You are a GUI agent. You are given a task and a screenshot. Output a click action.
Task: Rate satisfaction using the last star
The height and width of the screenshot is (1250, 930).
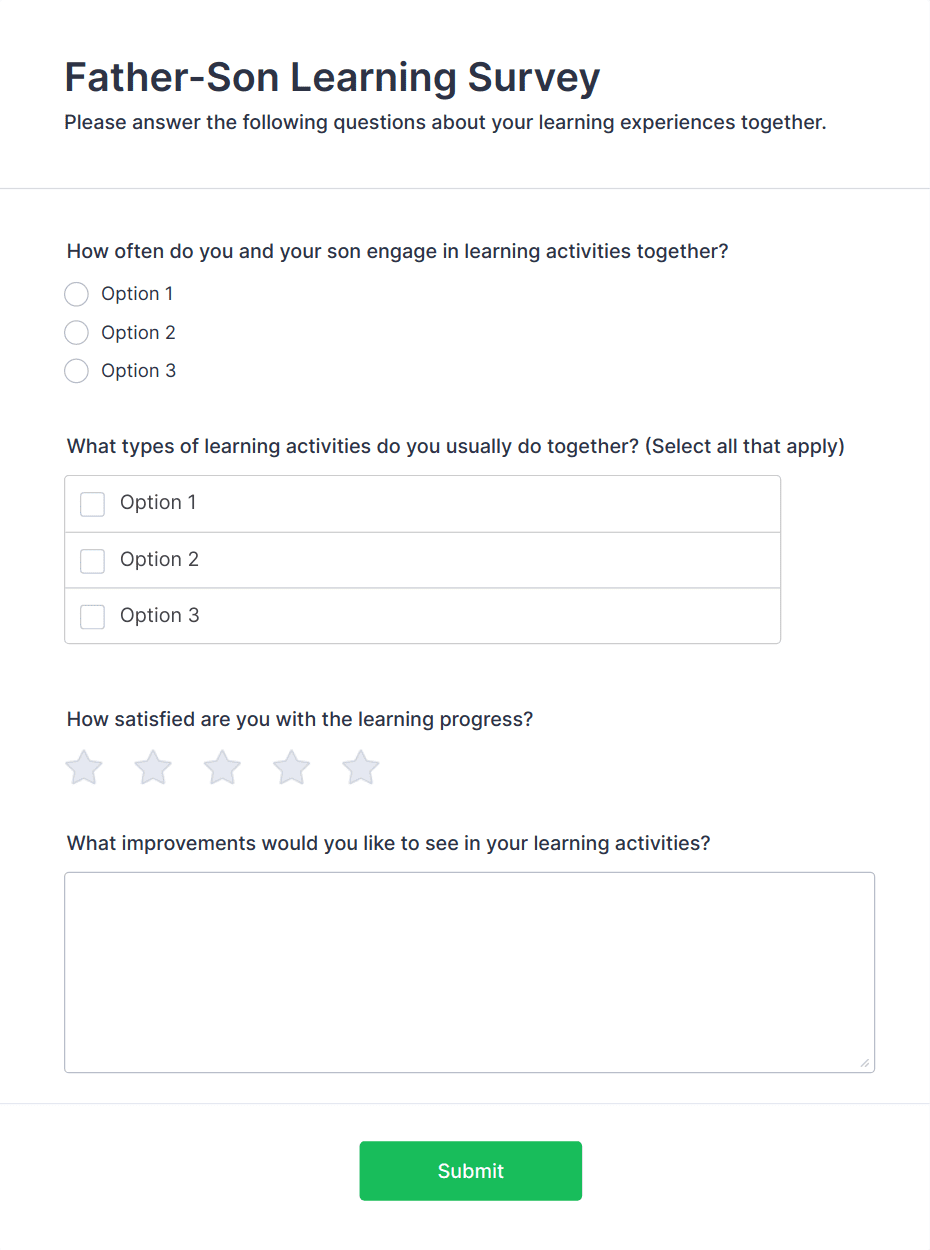coord(359,768)
